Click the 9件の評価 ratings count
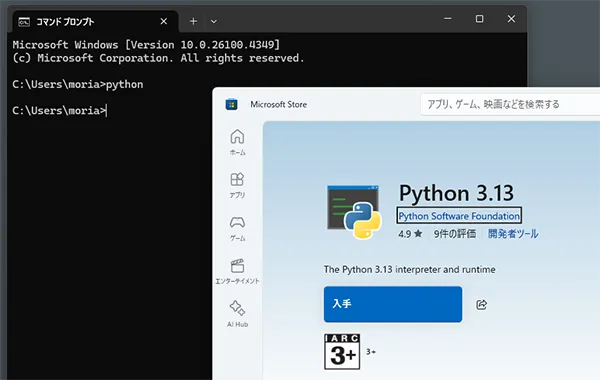 coord(455,233)
